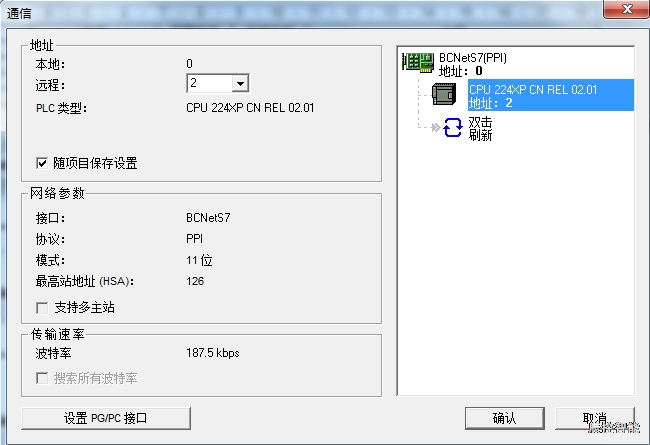Cancel using the 取消 button

click(596, 418)
